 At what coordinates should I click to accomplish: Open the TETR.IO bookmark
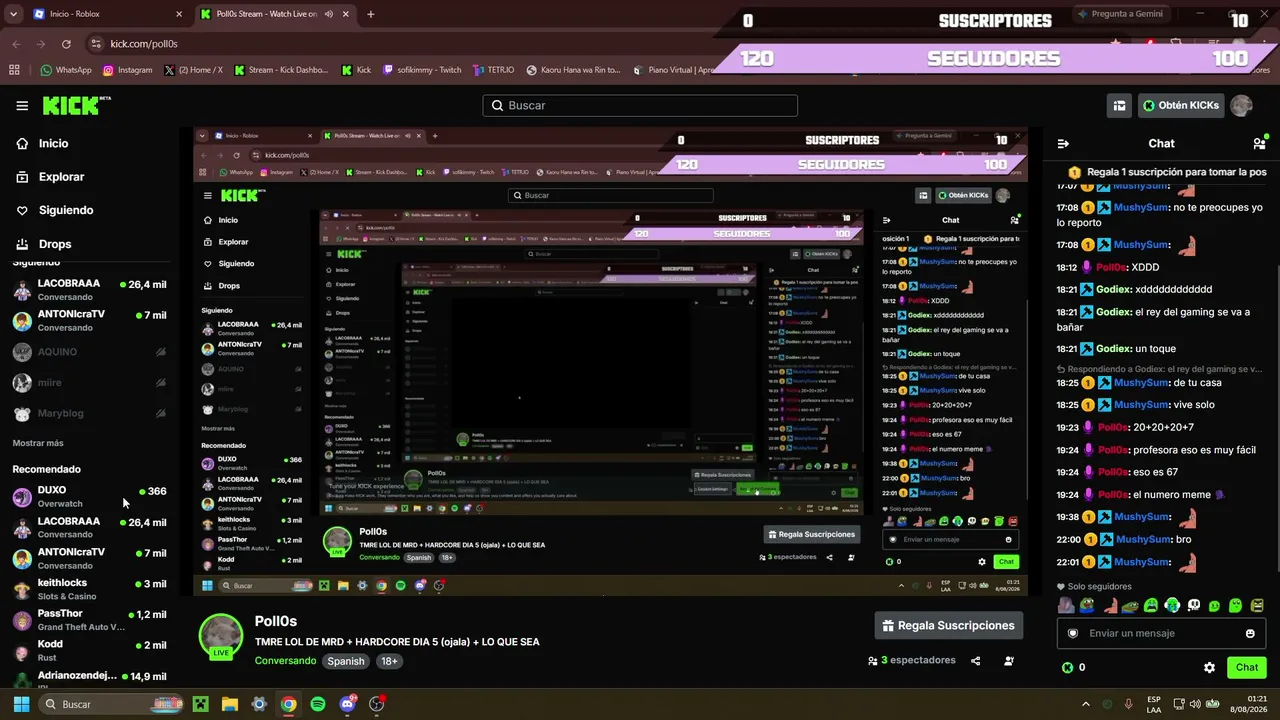(x=494, y=70)
